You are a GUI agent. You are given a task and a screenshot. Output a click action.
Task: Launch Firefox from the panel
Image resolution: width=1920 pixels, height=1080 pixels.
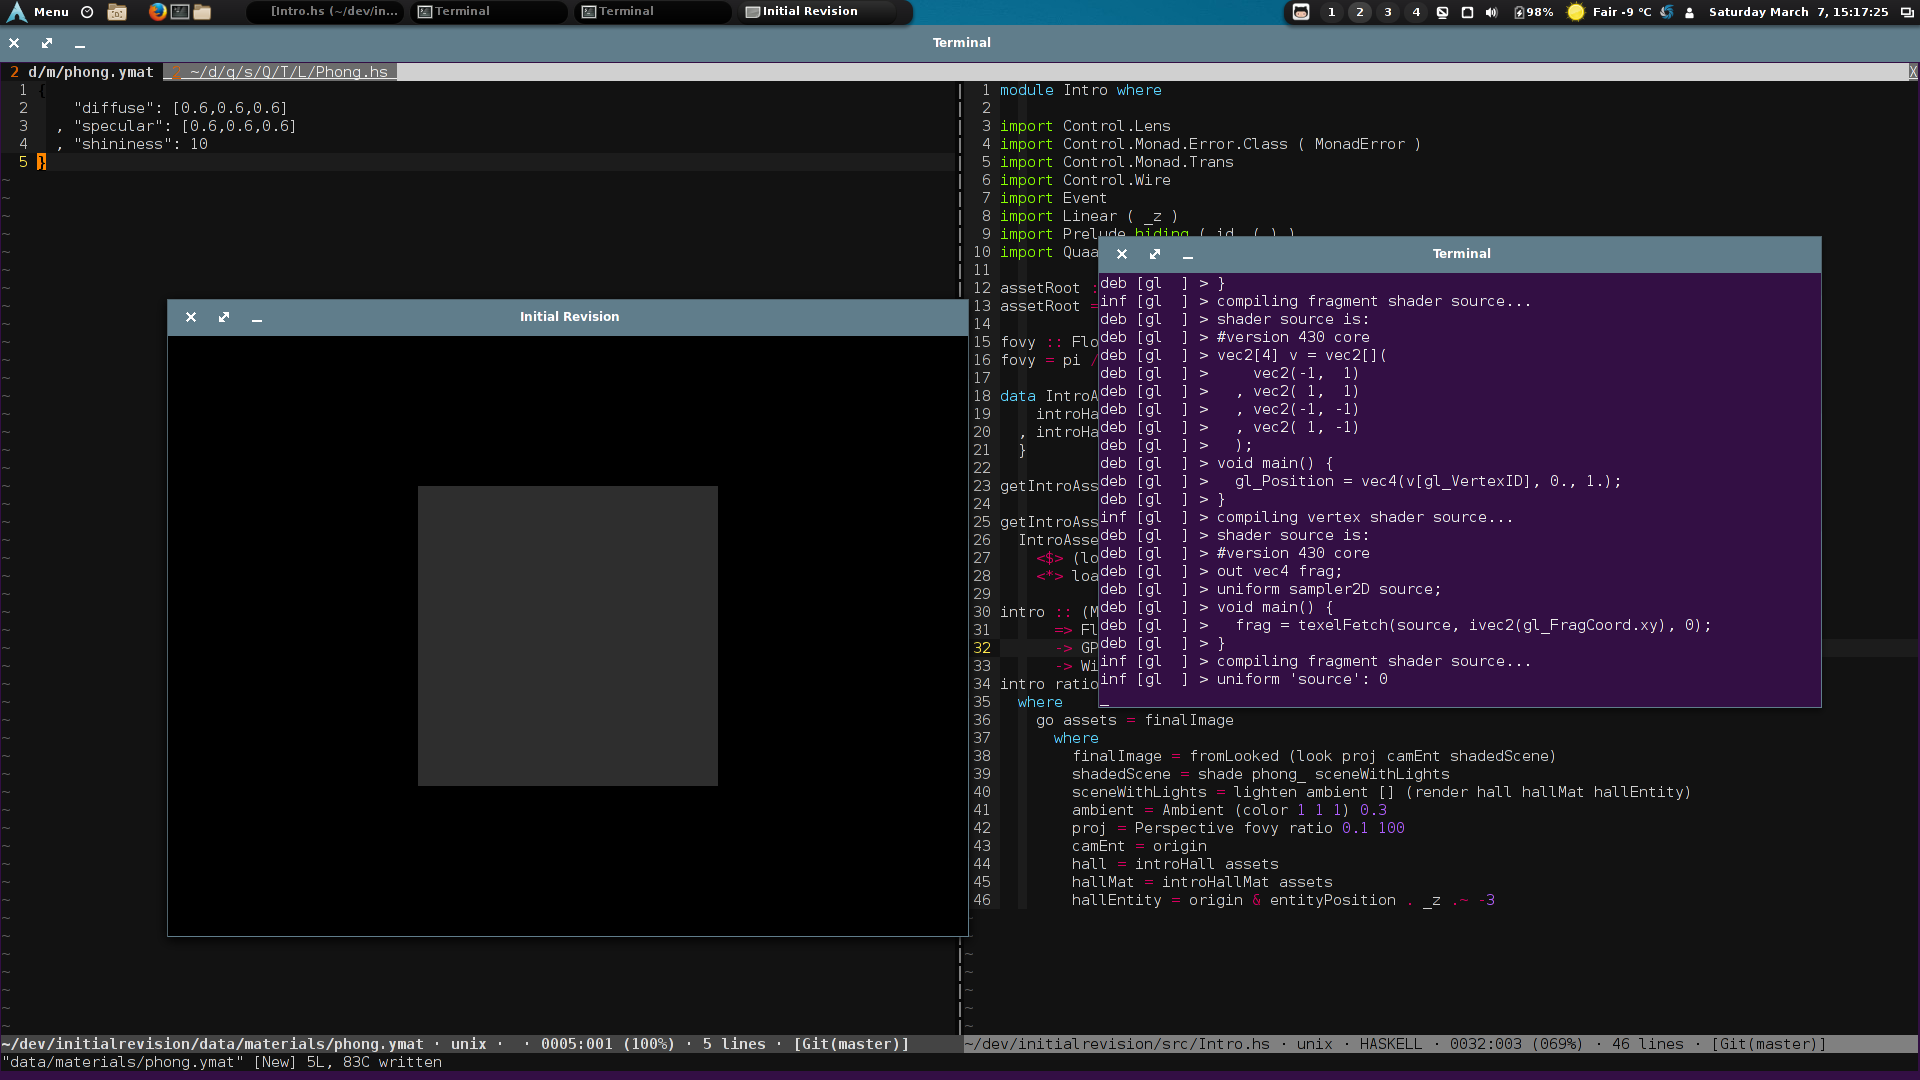(157, 12)
